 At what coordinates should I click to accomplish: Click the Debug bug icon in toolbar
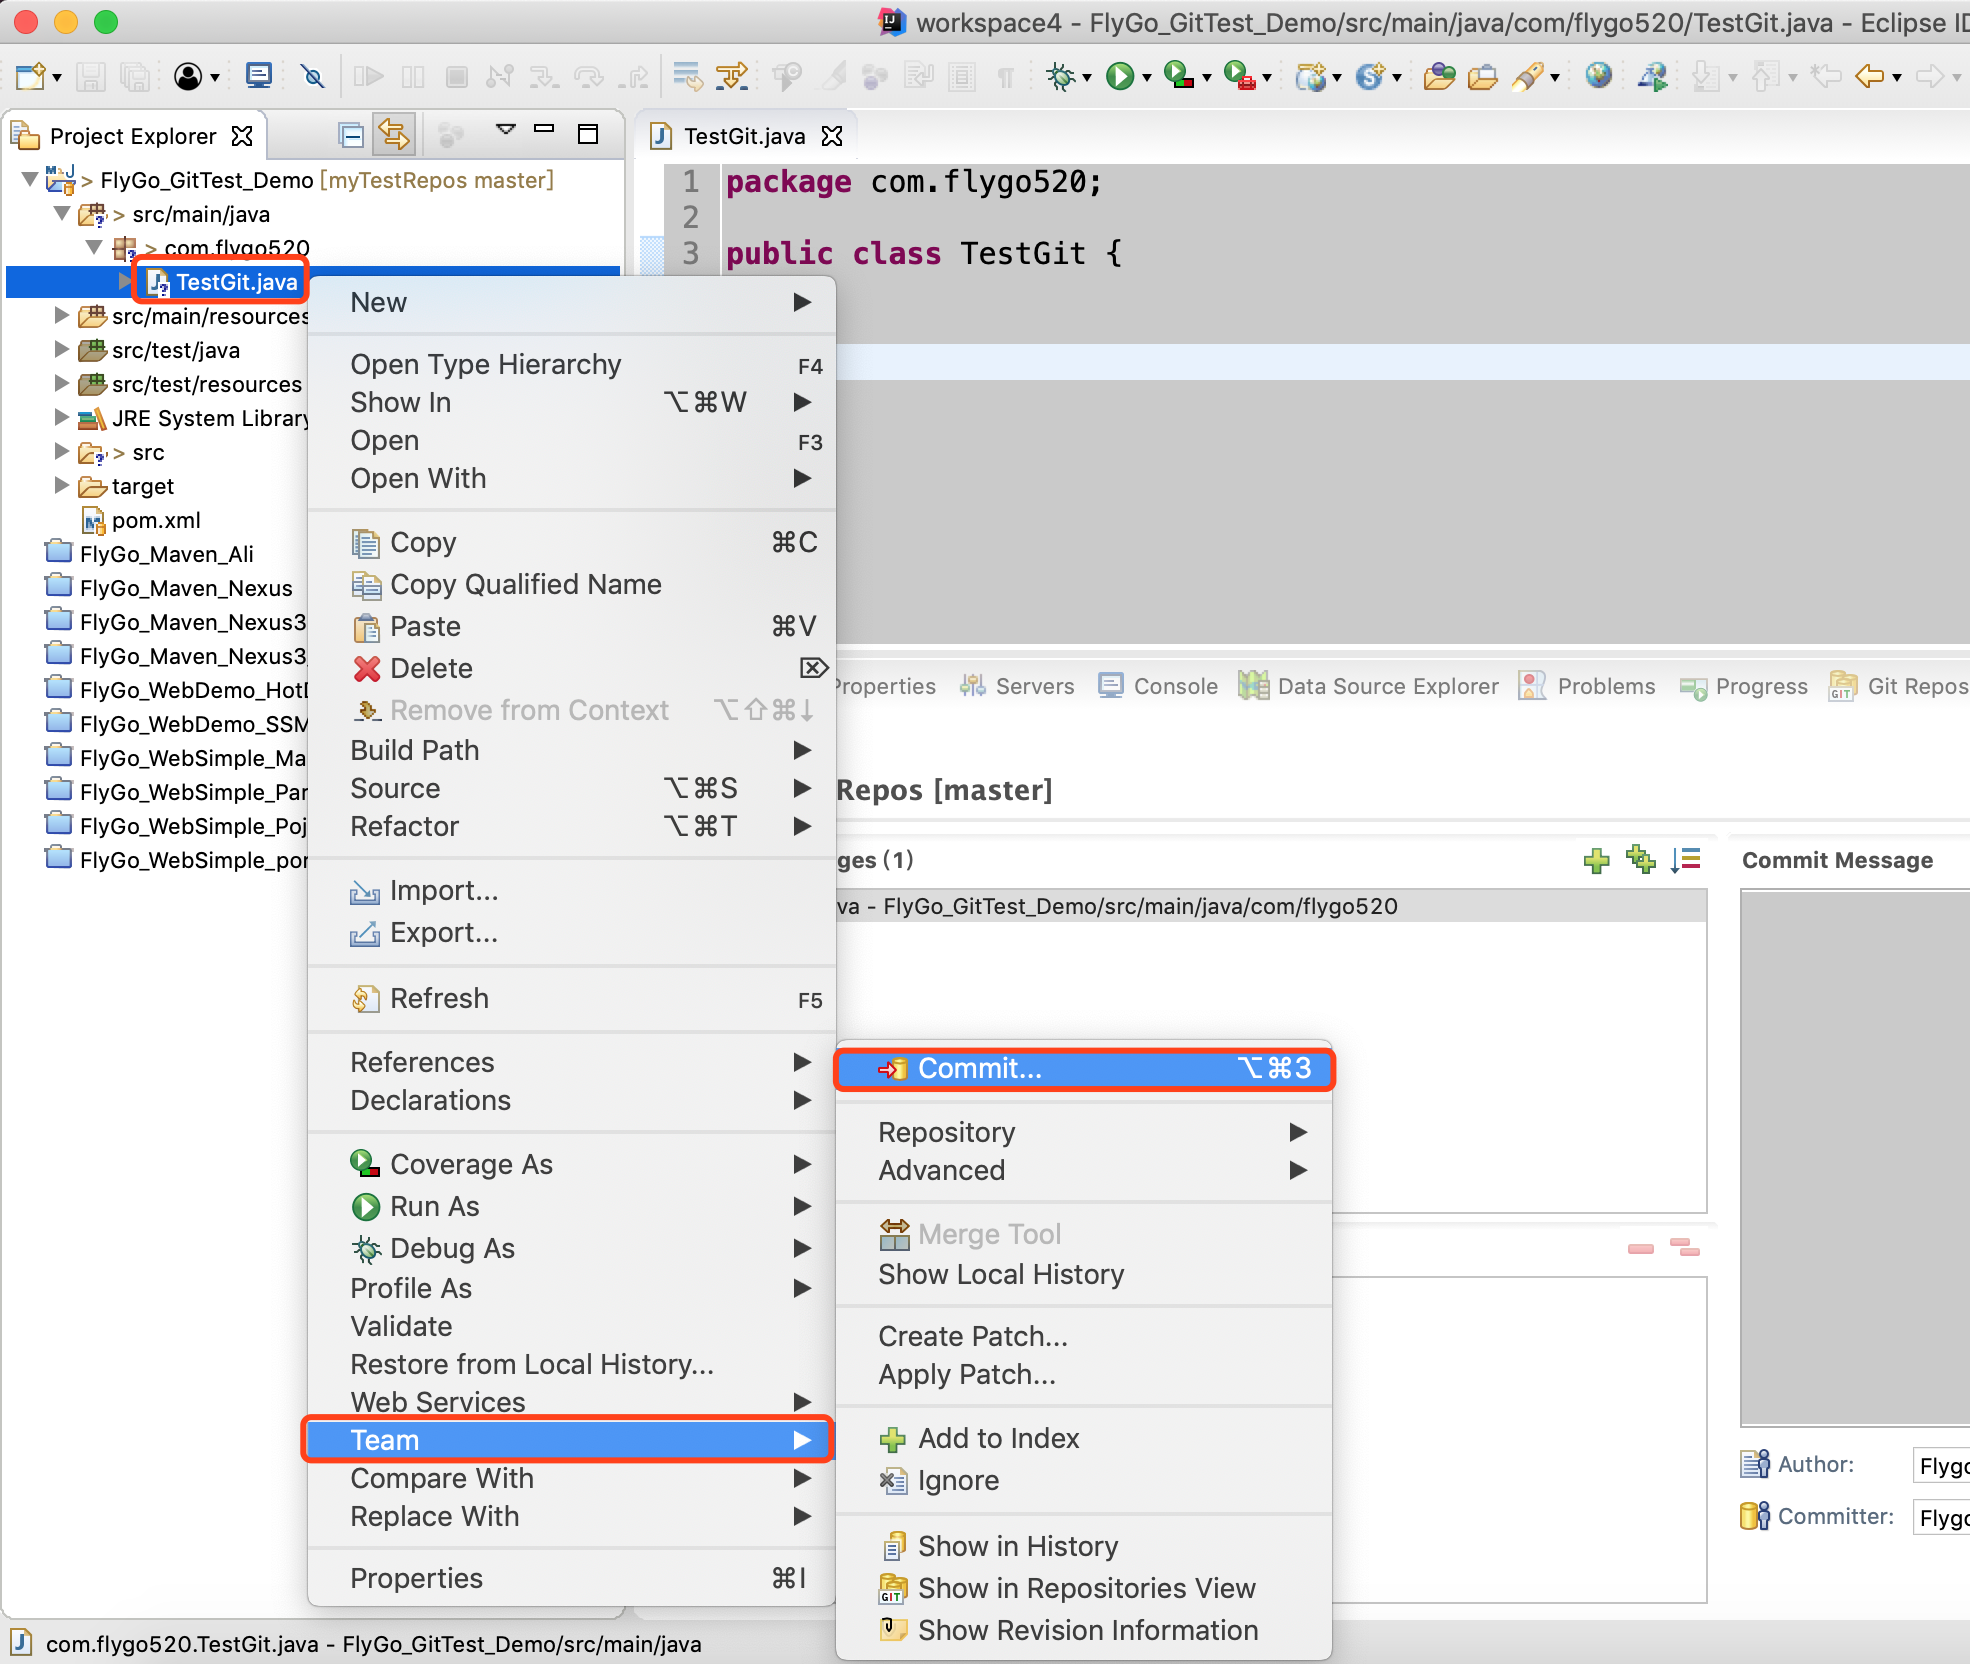coord(1060,76)
